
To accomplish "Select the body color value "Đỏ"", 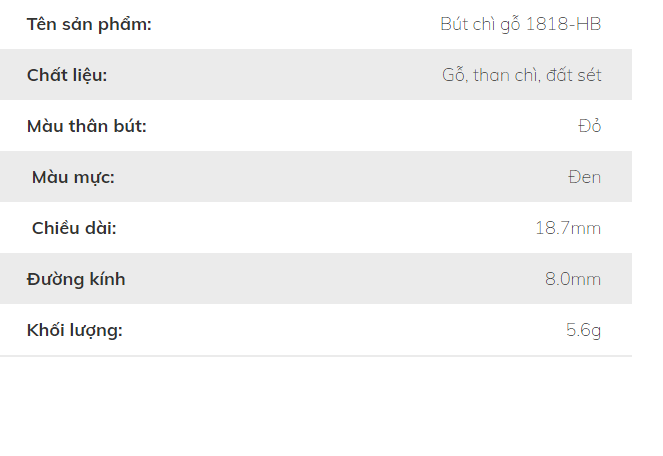I will pos(589,126).
